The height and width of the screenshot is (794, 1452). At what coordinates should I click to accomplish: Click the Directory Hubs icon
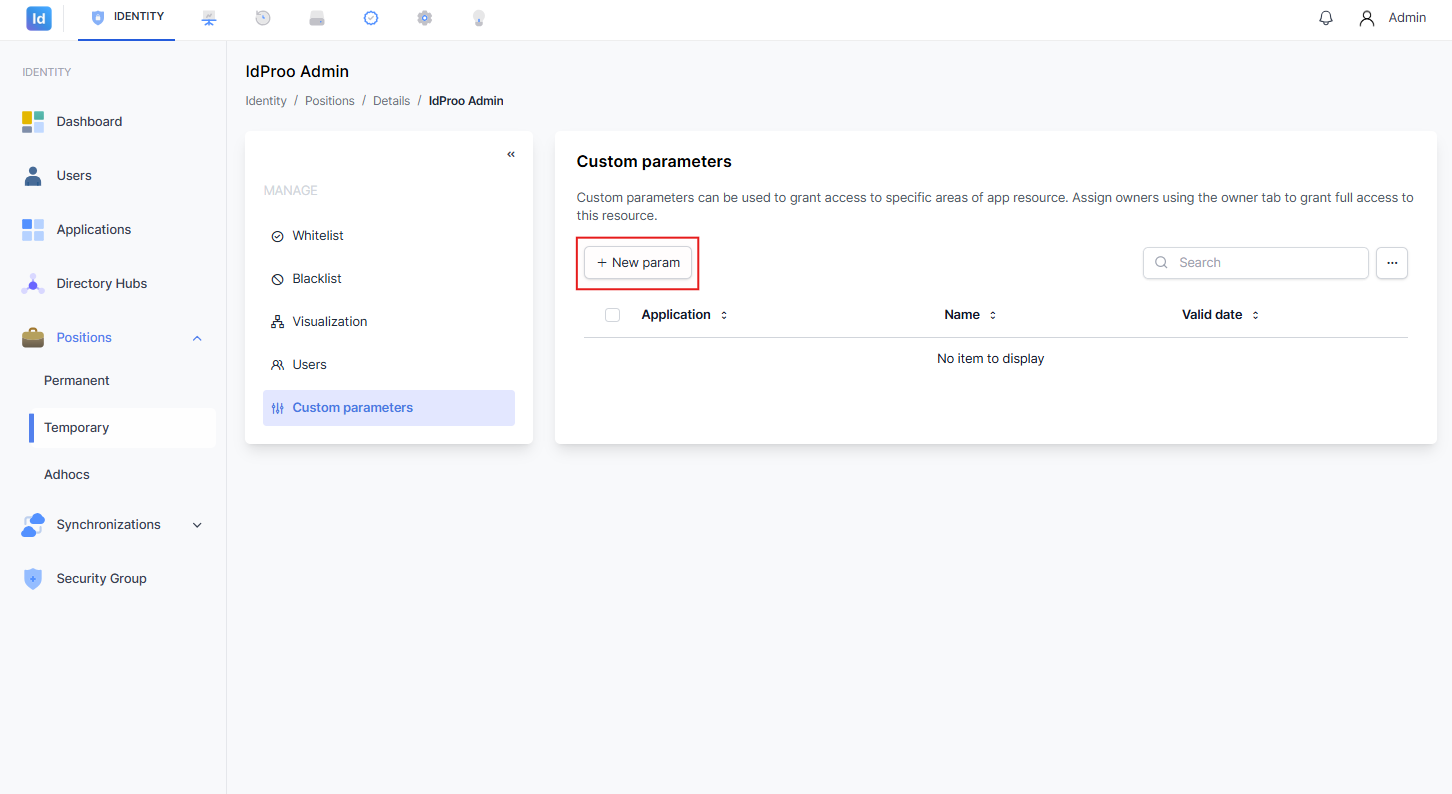tap(33, 284)
